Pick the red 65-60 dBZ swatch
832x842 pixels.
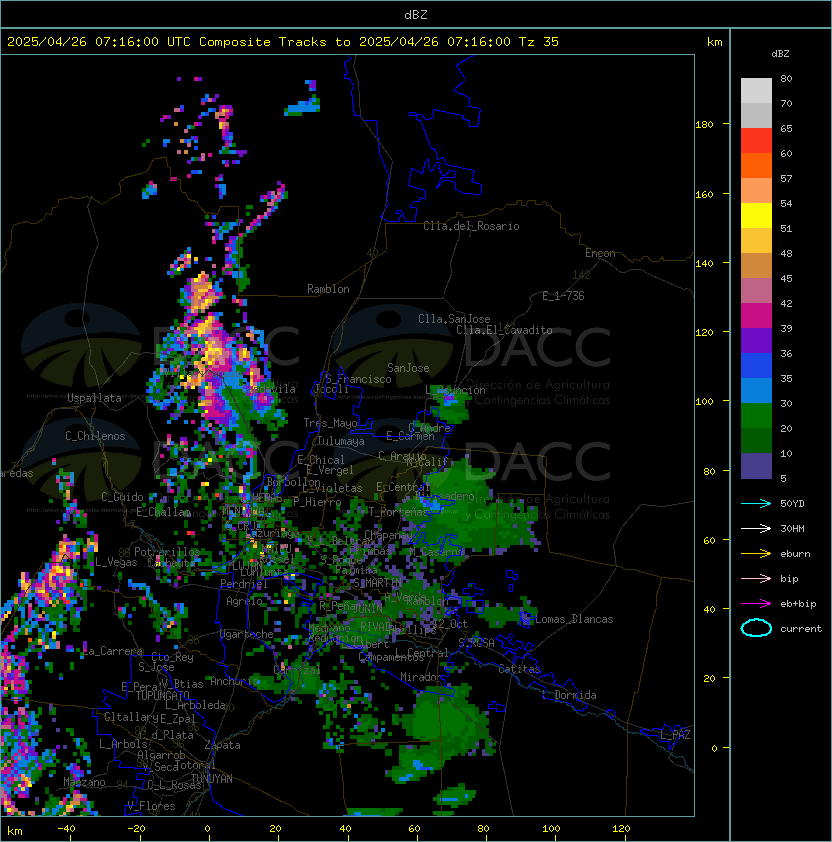point(756,141)
